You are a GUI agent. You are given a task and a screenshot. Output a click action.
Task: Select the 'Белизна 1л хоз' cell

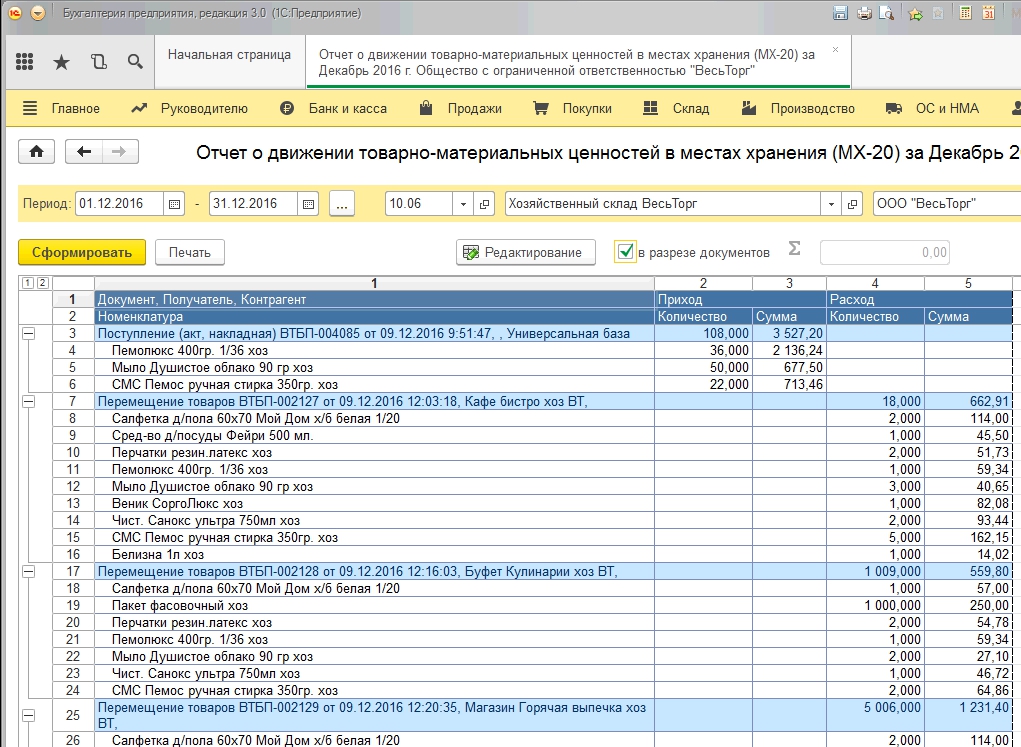click(374, 554)
